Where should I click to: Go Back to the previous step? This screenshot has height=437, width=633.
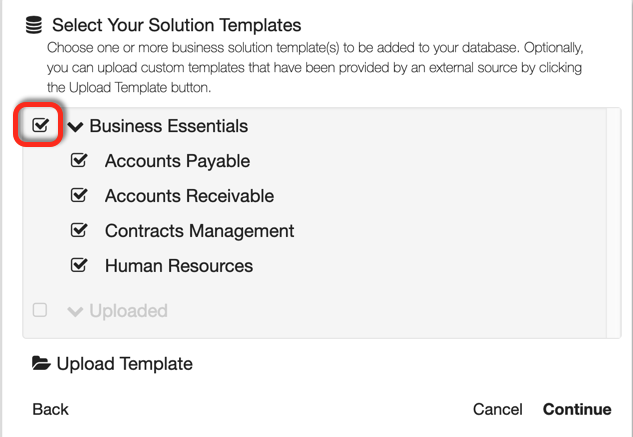point(51,409)
